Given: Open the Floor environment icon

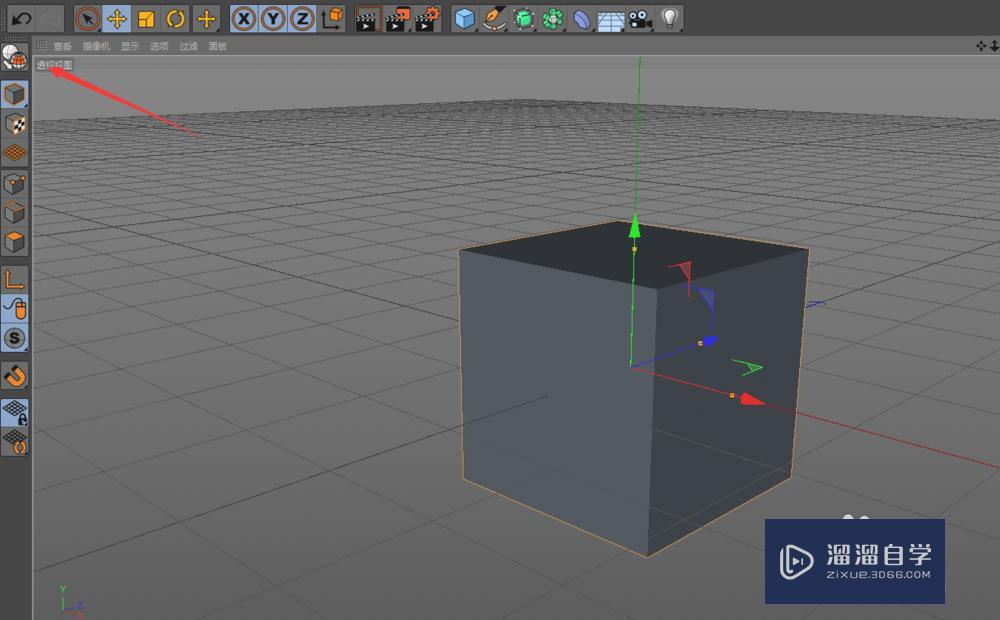Looking at the screenshot, I should (611, 19).
